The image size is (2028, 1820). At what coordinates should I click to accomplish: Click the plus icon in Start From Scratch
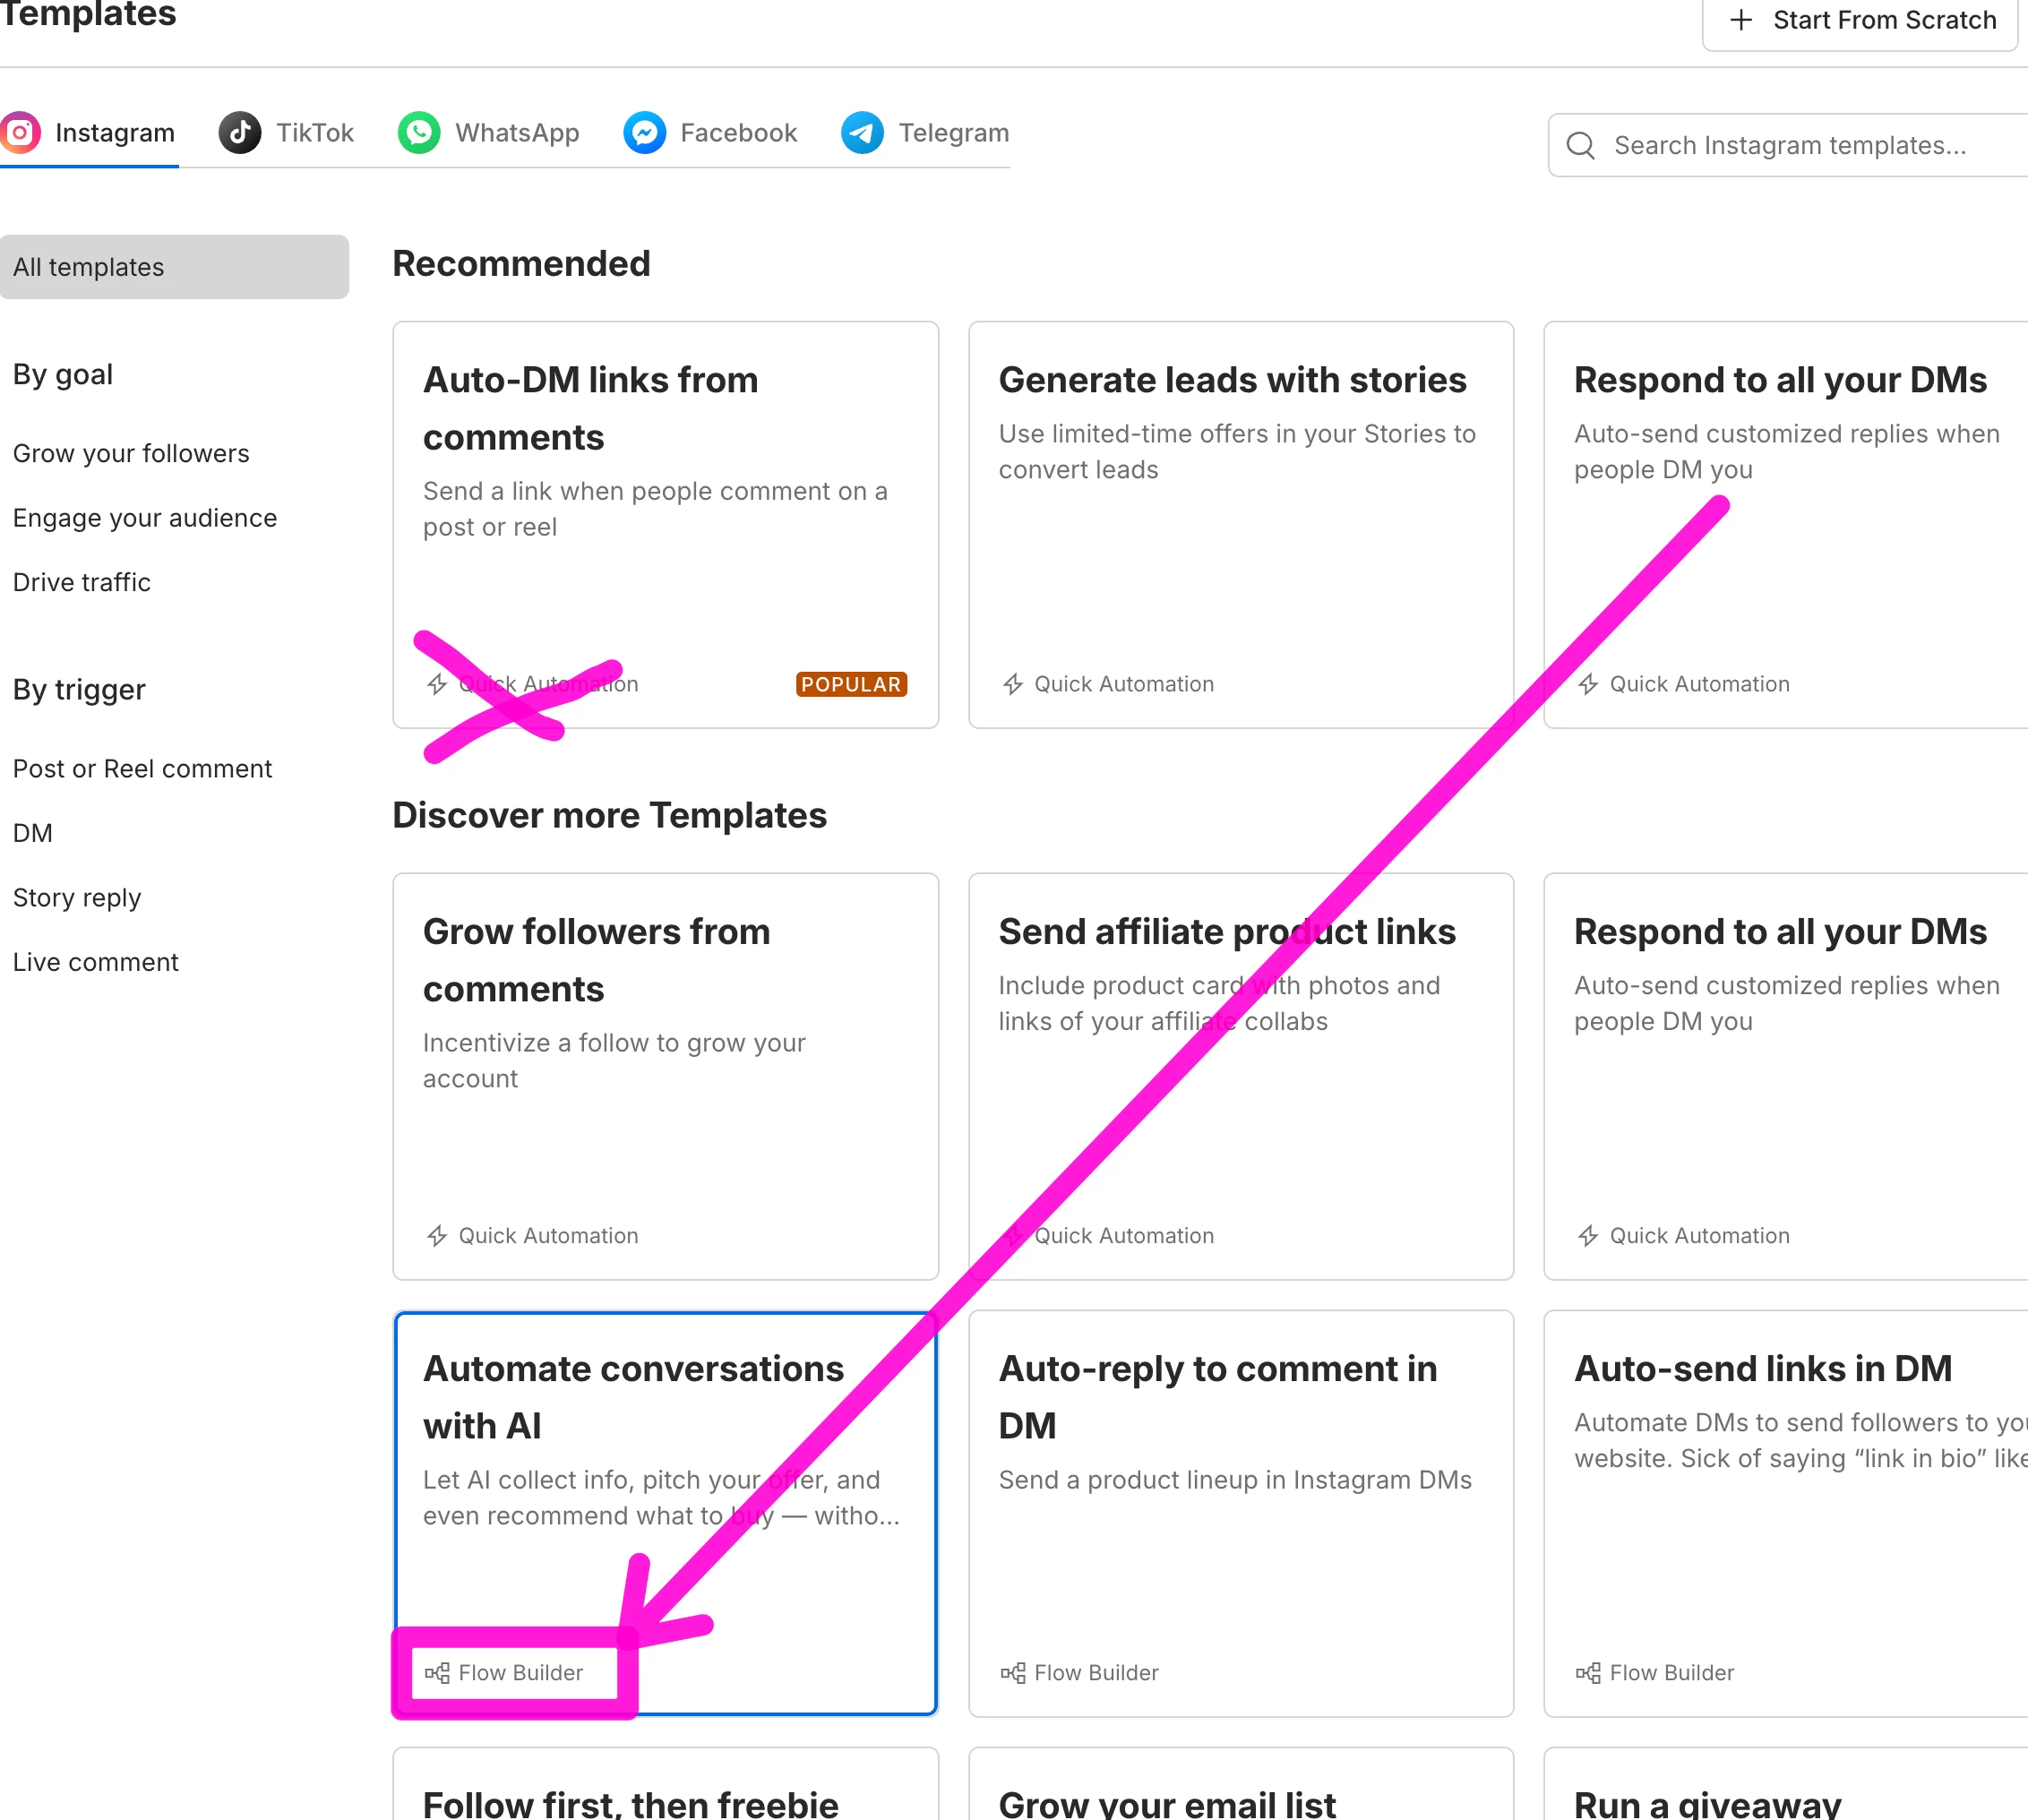click(x=1741, y=20)
